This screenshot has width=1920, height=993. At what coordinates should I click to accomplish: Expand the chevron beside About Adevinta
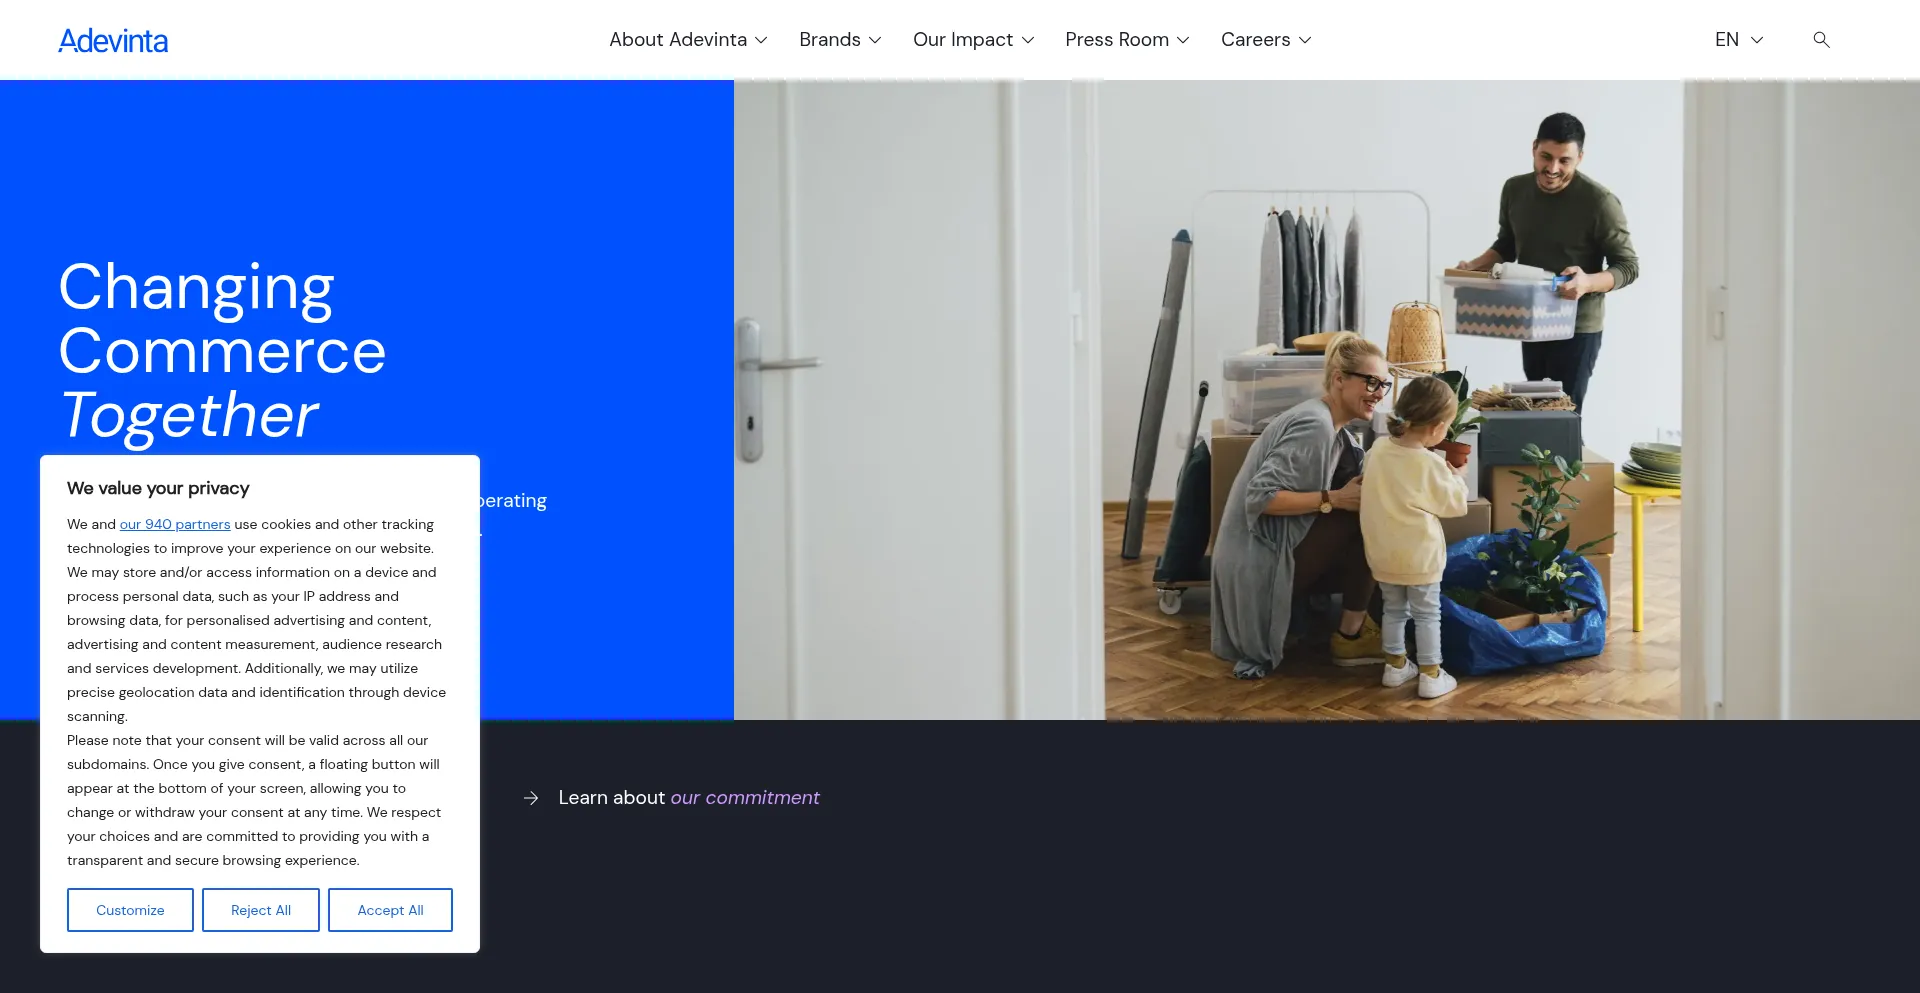pyautogui.click(x=761, y=40)
